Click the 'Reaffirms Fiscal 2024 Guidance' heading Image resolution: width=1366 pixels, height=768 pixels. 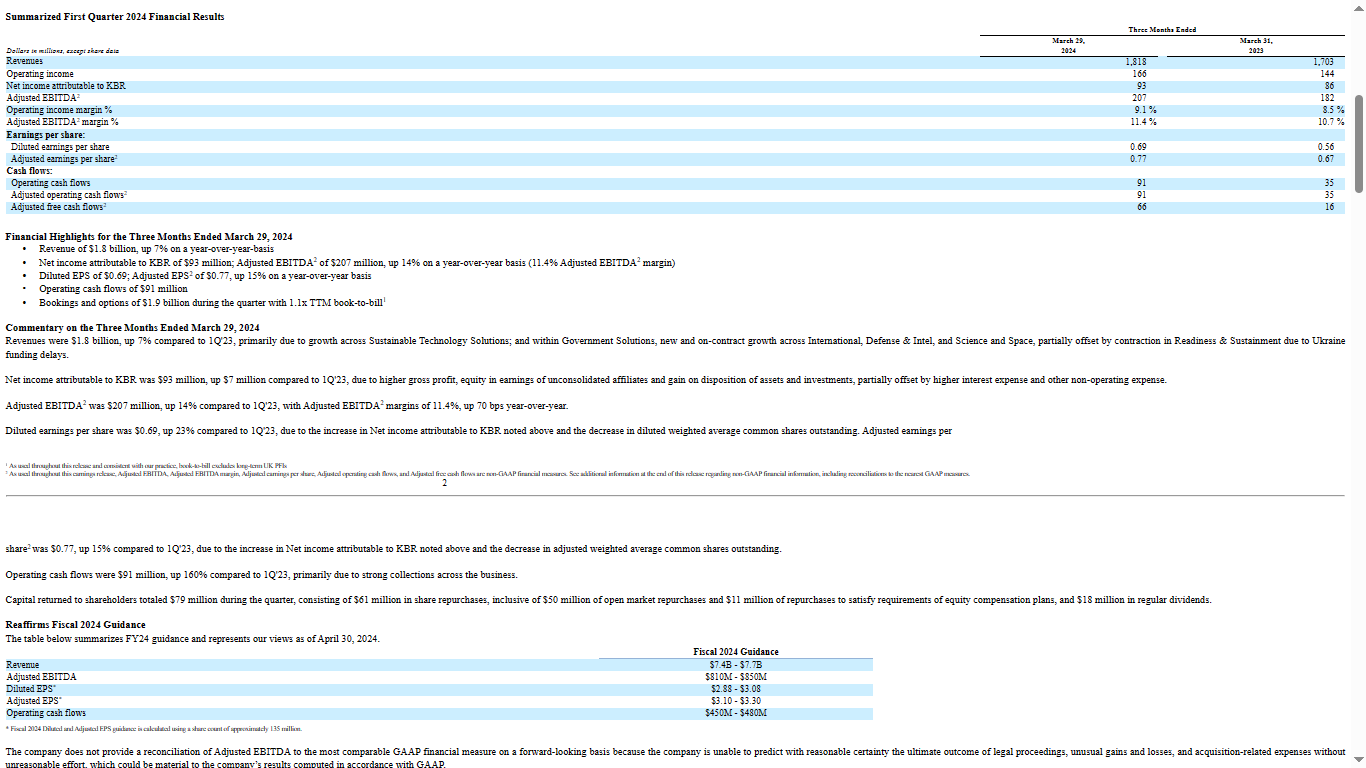75,625
